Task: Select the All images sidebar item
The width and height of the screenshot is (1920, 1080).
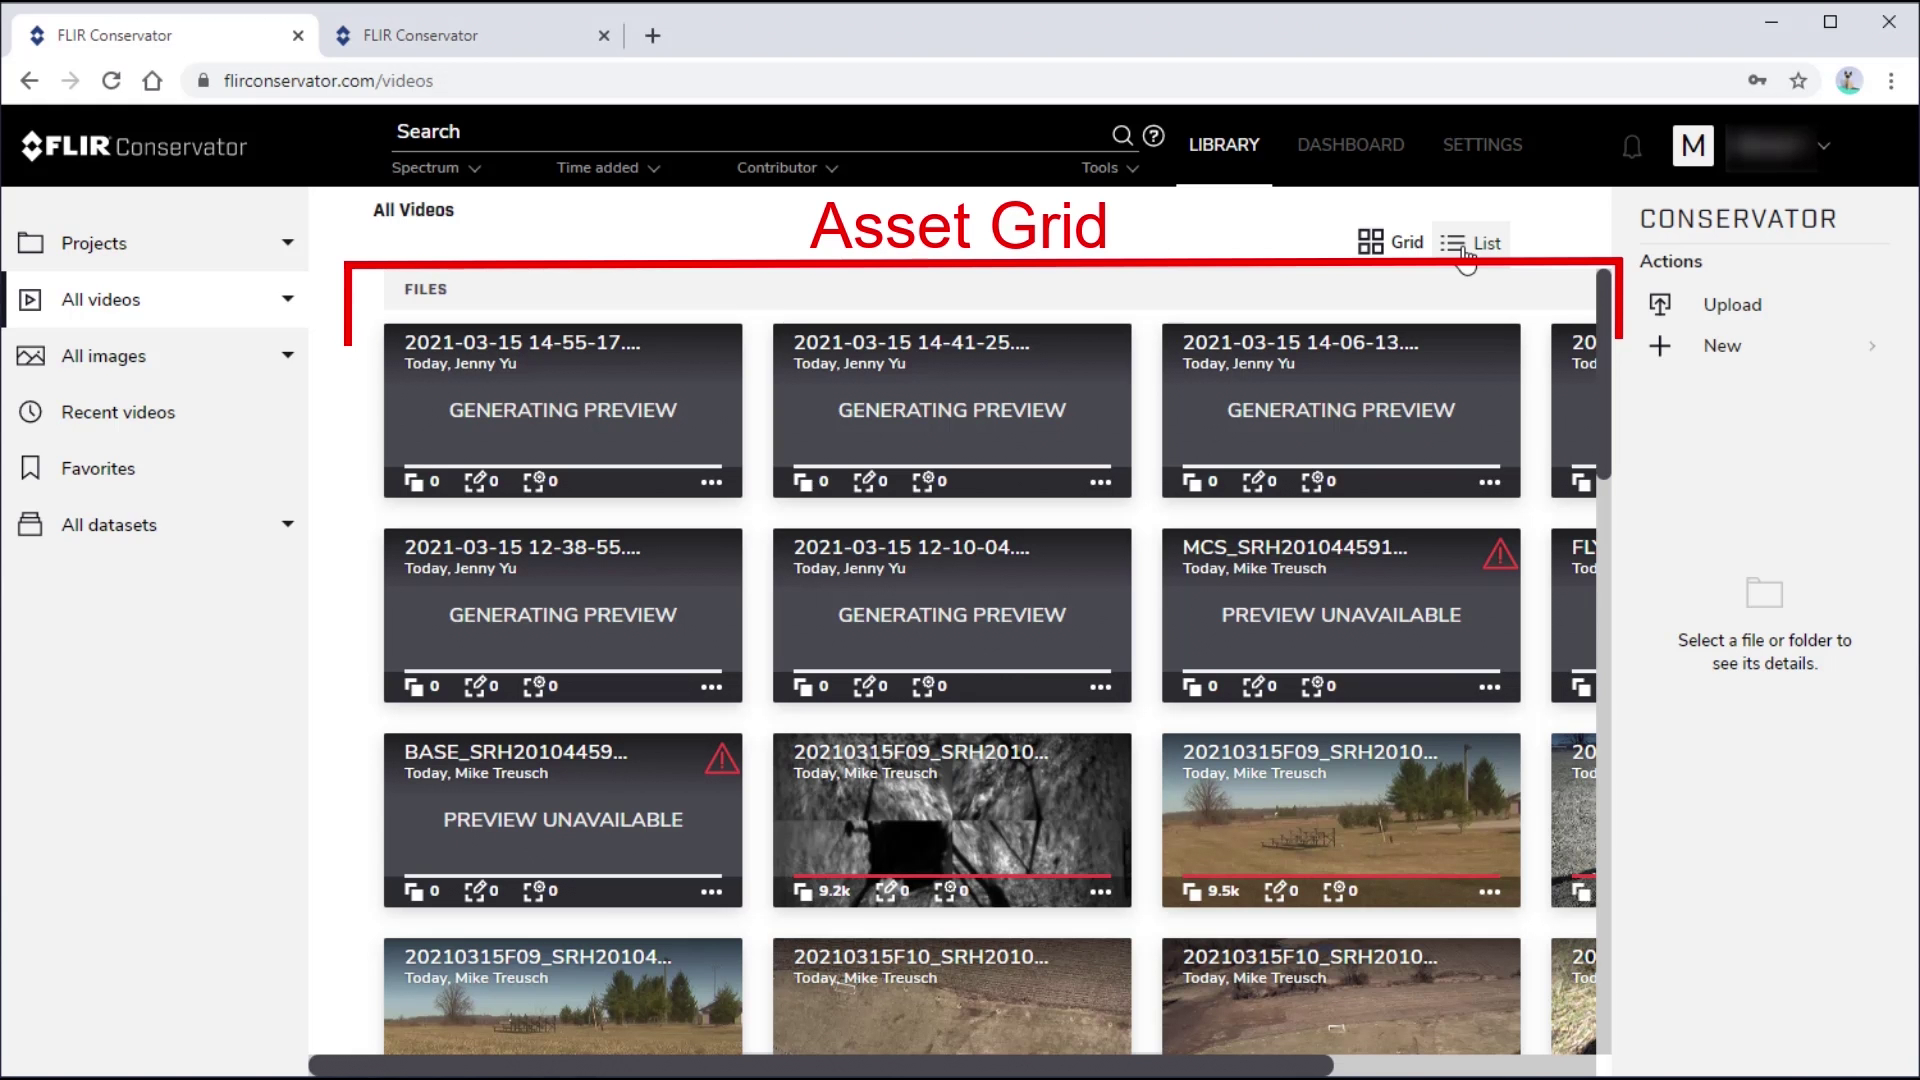Action: [103, 355]
